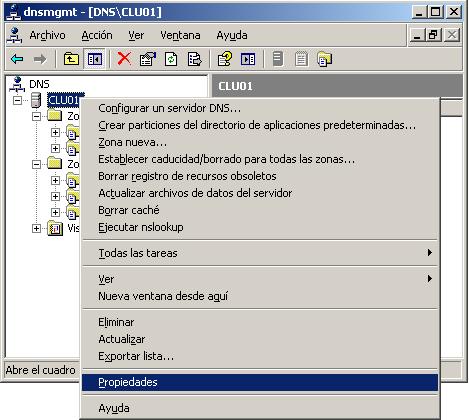Click the New zone folder icon in toolbar
This screenshot has height=420, width=469.
[325, 59]
